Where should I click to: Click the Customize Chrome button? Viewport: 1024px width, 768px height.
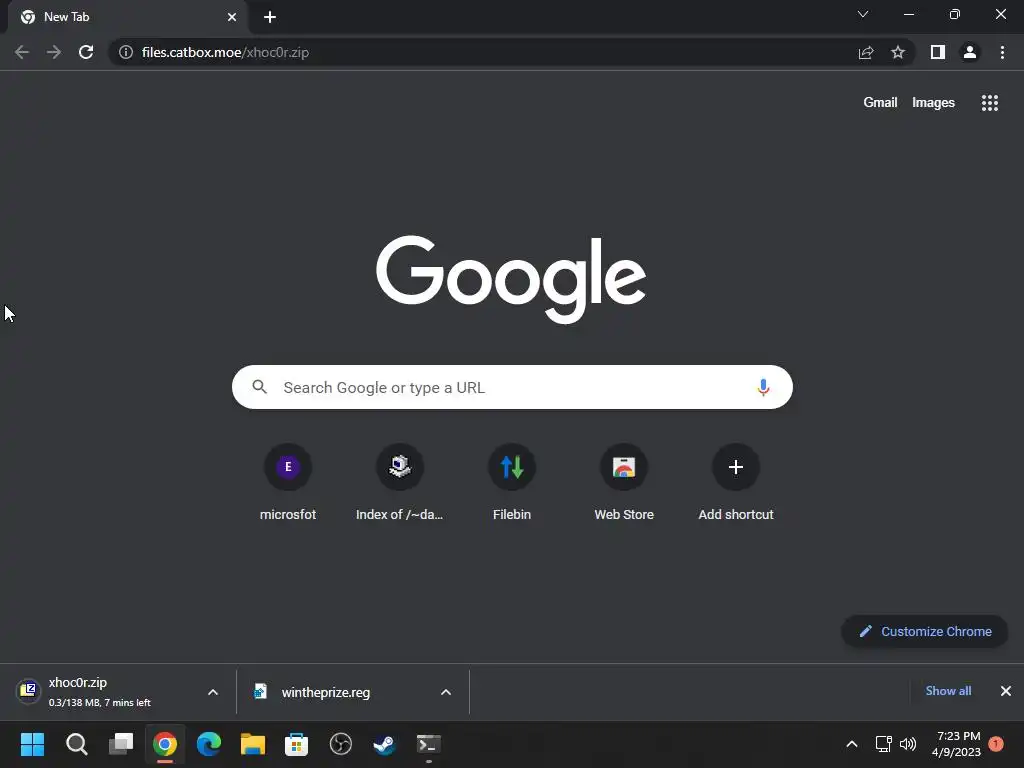(924, 632)
